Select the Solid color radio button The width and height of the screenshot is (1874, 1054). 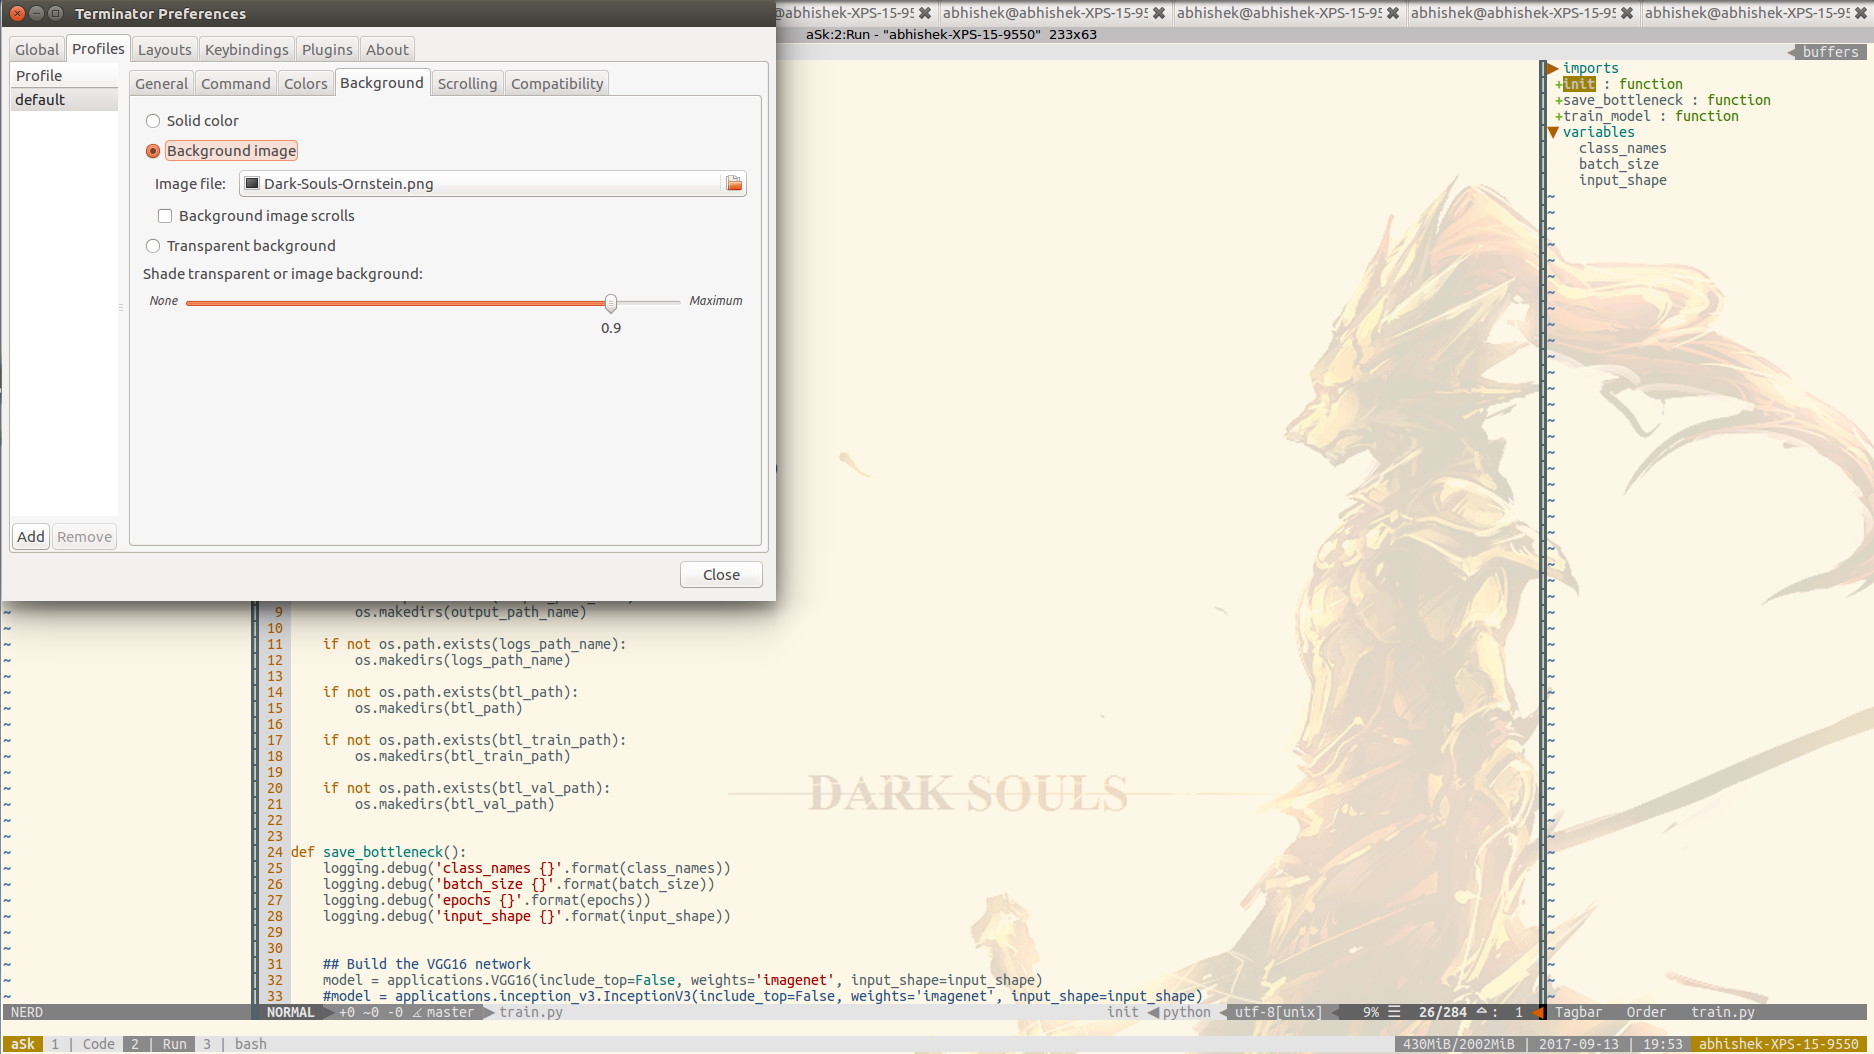[x=153, y=121]
